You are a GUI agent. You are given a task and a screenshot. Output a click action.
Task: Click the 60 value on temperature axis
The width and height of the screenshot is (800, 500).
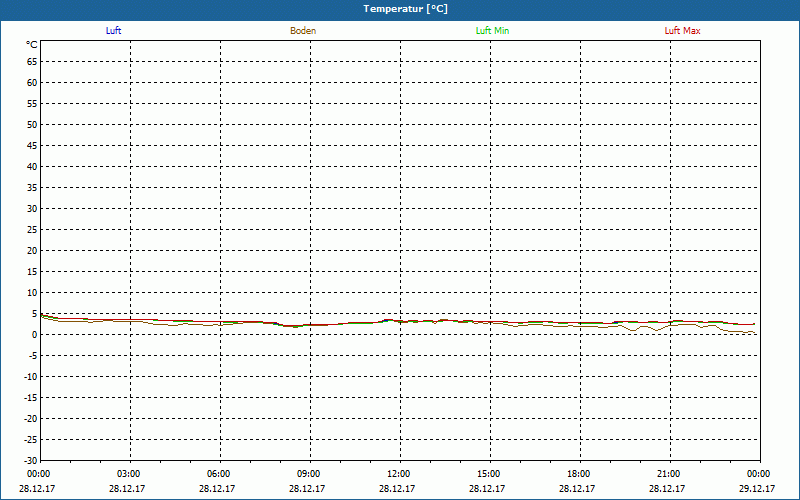pyautogui.click(x=32, y=83)
